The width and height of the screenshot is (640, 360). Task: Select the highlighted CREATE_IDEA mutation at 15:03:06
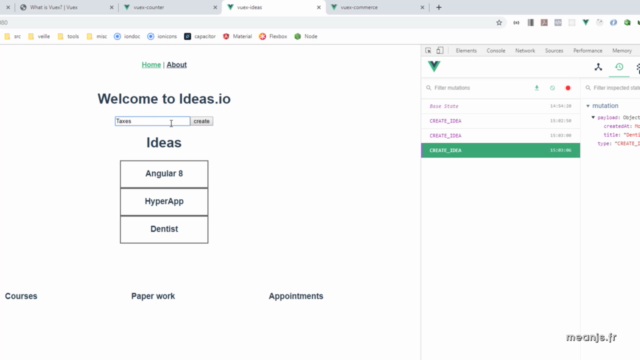point(500,150)
